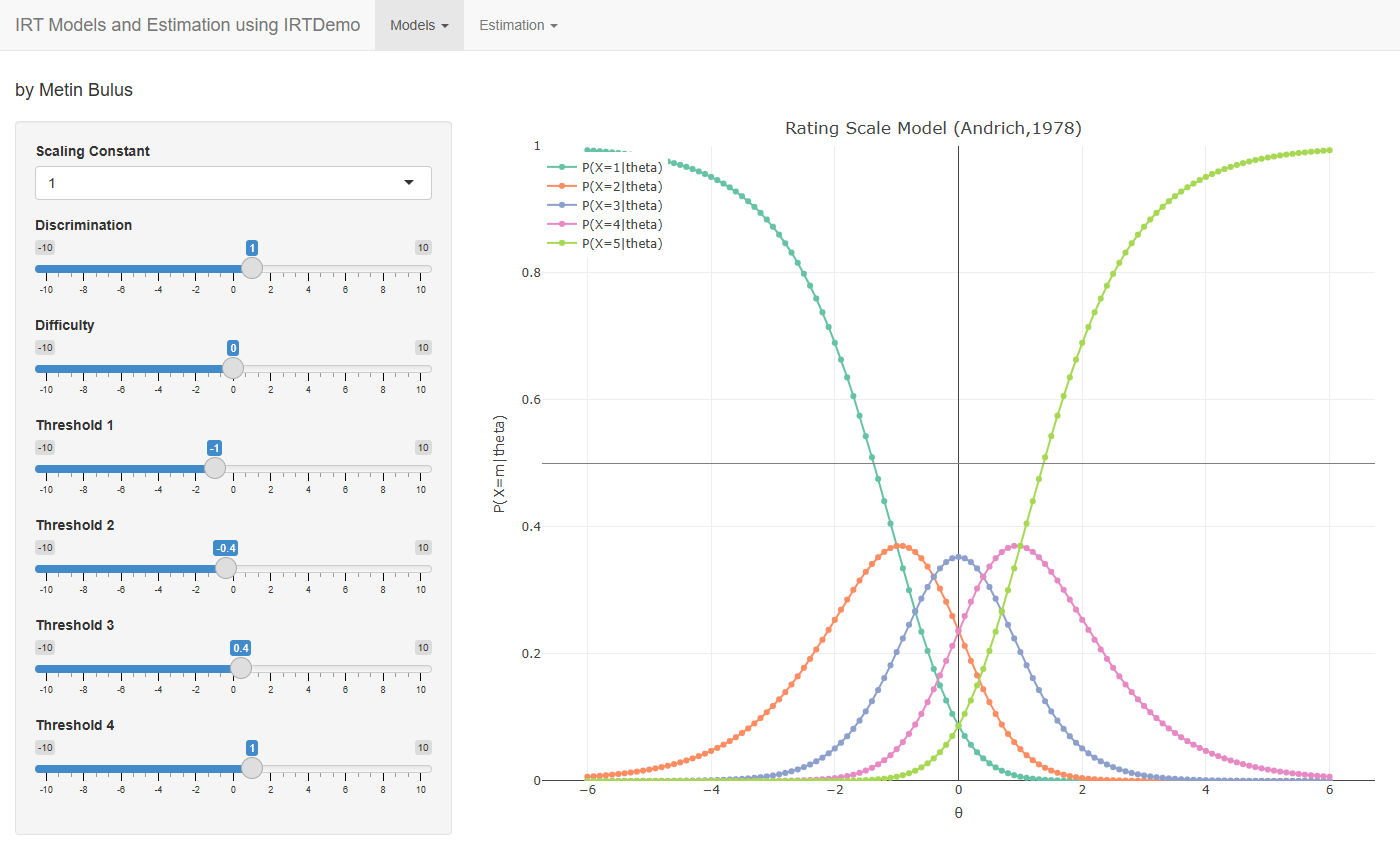Toggle P(X=5|theta) legend trace
1400x855 pixels.
tap(604, 243)
